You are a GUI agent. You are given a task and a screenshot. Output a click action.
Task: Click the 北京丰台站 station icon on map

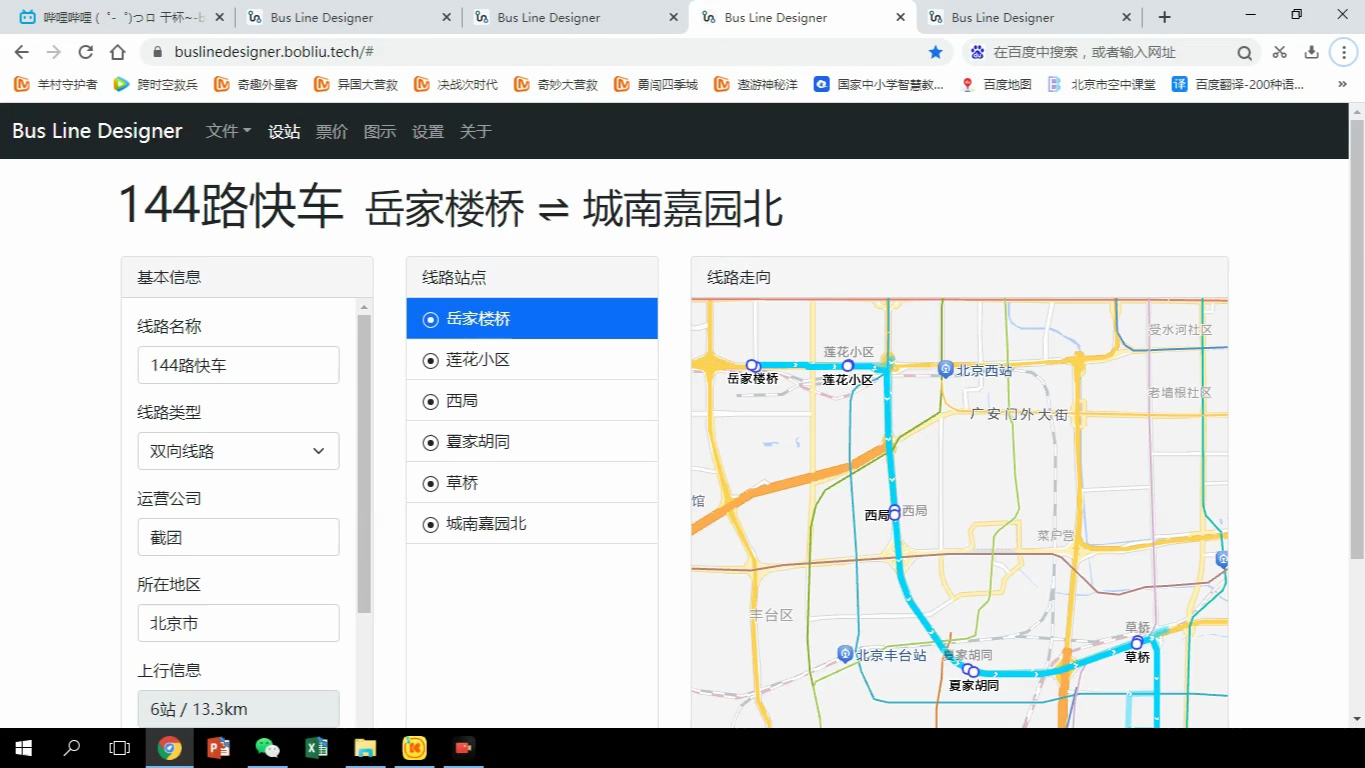click(x=845, y=654)
